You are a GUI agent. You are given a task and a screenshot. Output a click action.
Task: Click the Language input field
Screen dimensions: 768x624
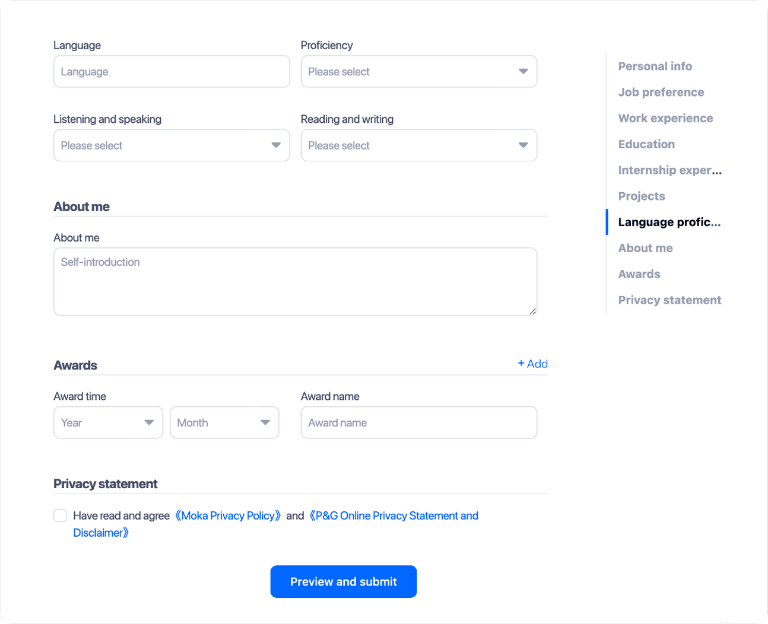pos(171,72)
